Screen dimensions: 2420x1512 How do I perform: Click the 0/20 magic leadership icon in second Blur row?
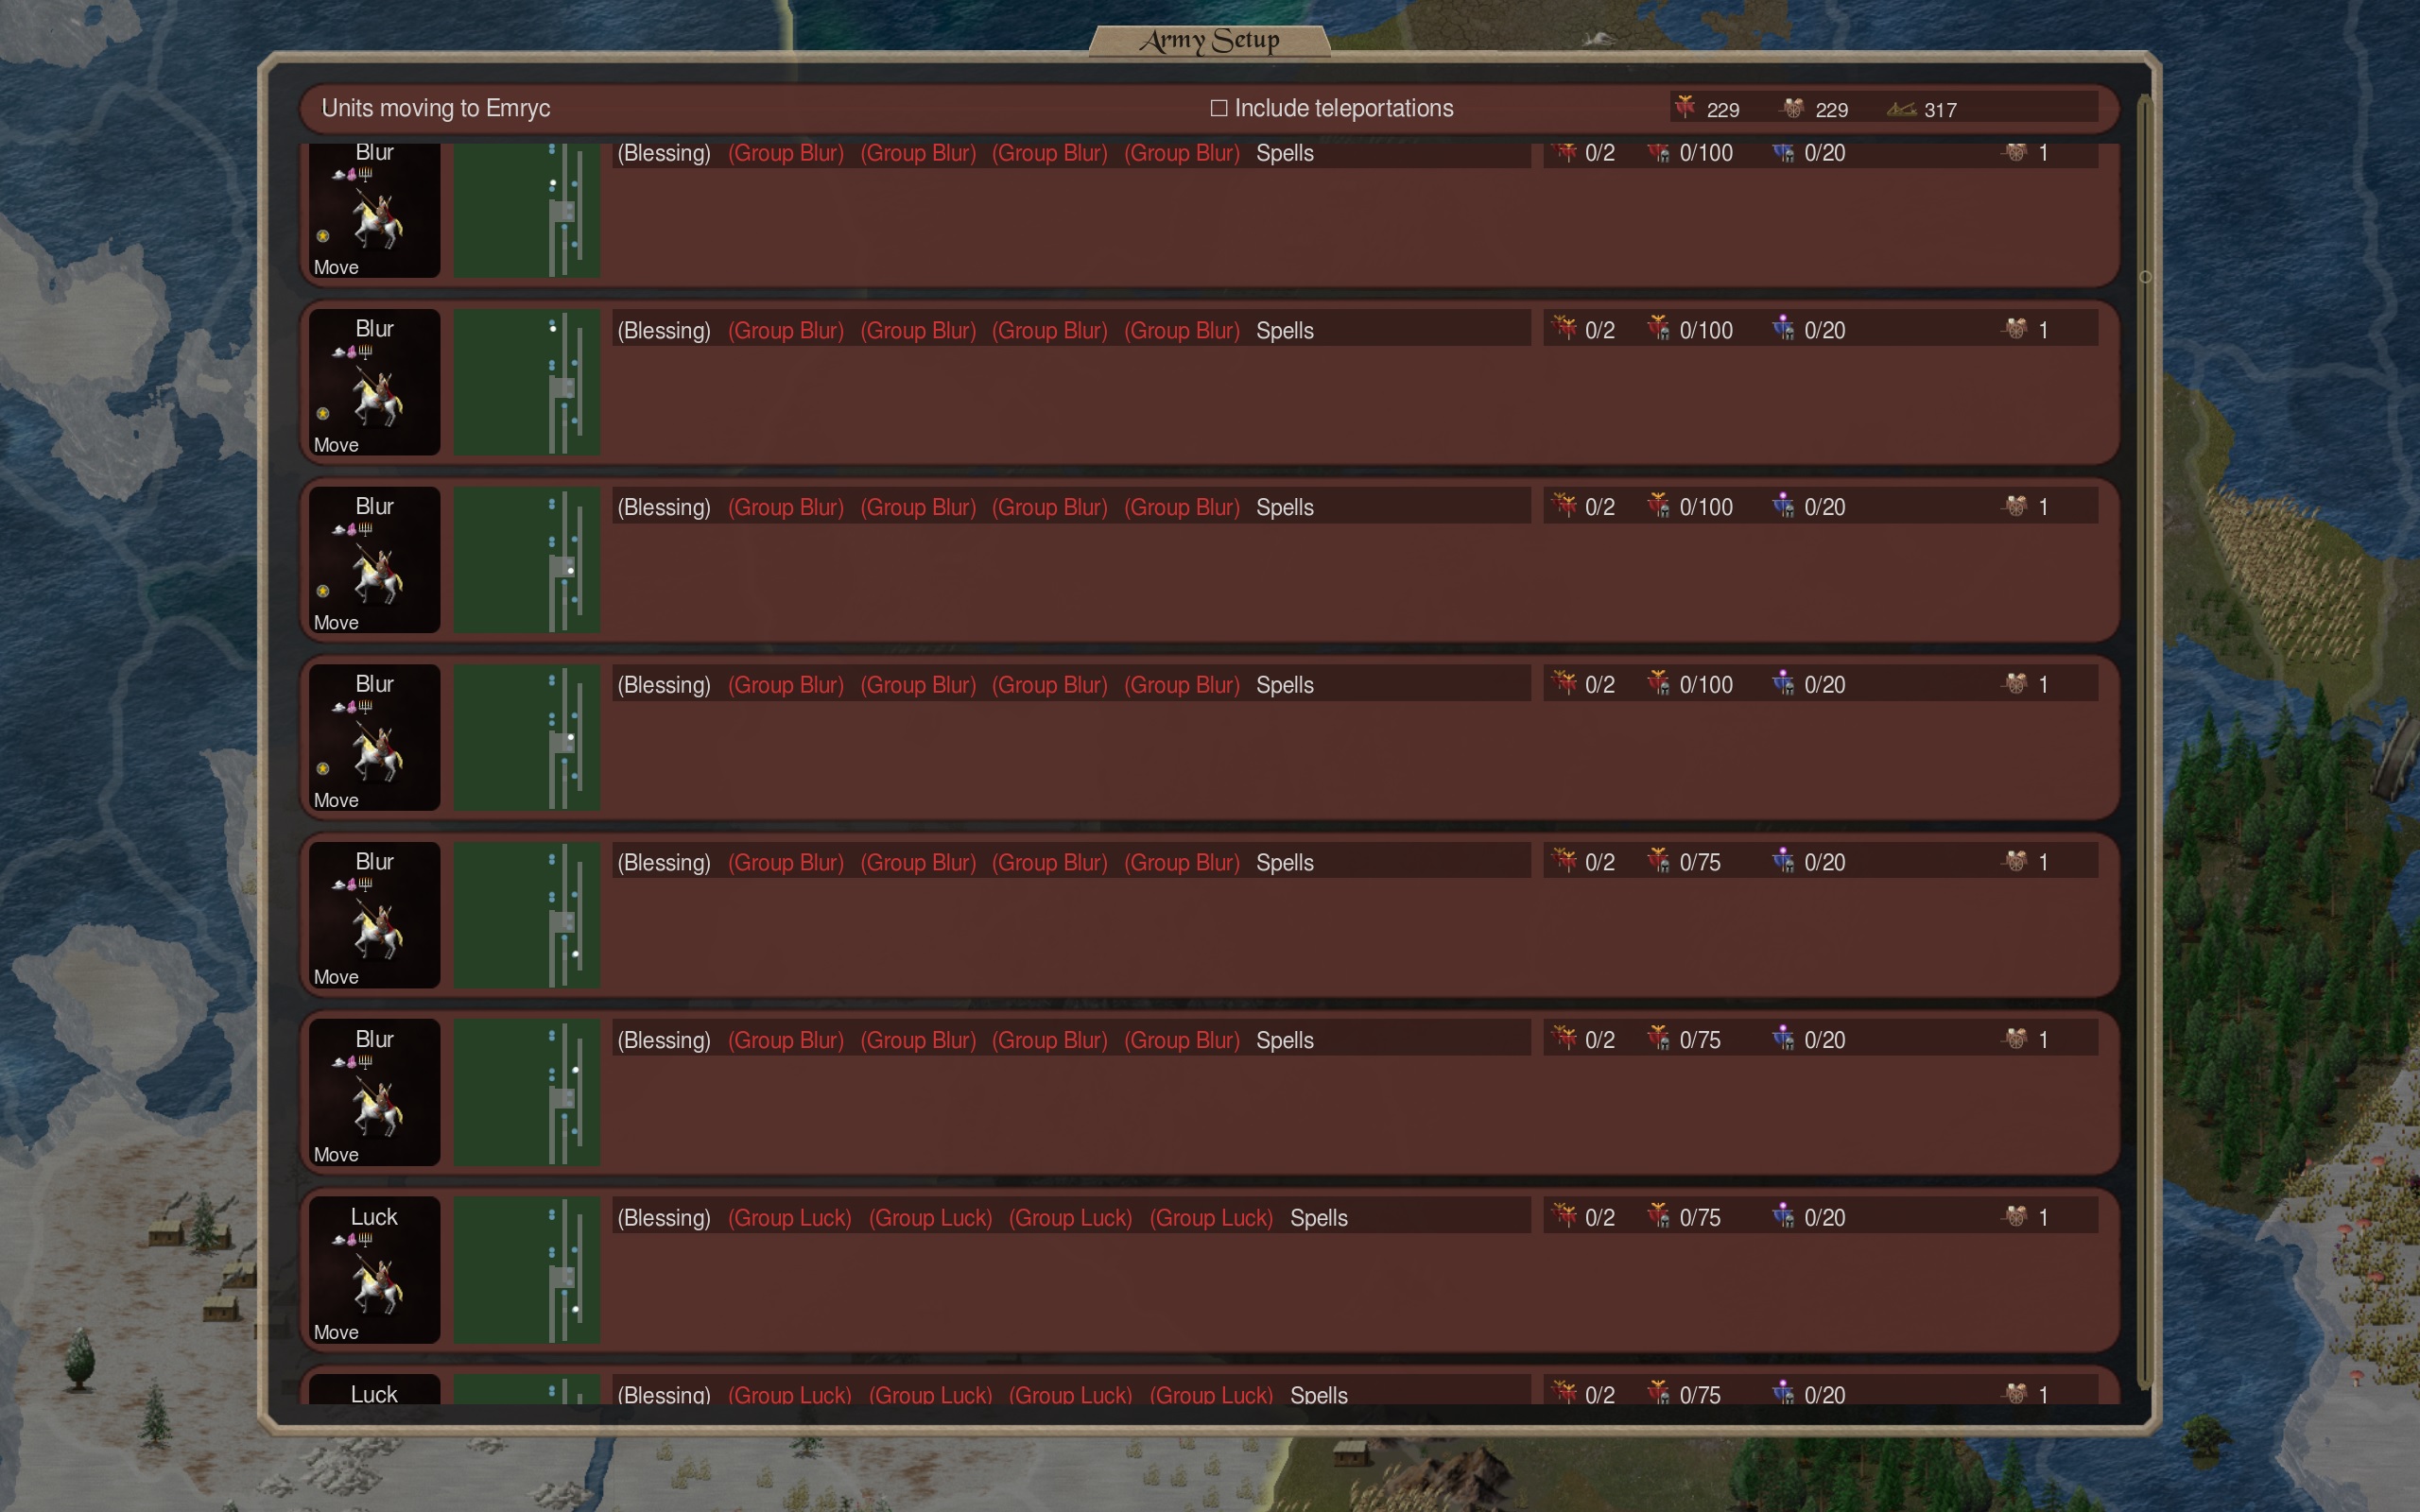pos(1783,328)
